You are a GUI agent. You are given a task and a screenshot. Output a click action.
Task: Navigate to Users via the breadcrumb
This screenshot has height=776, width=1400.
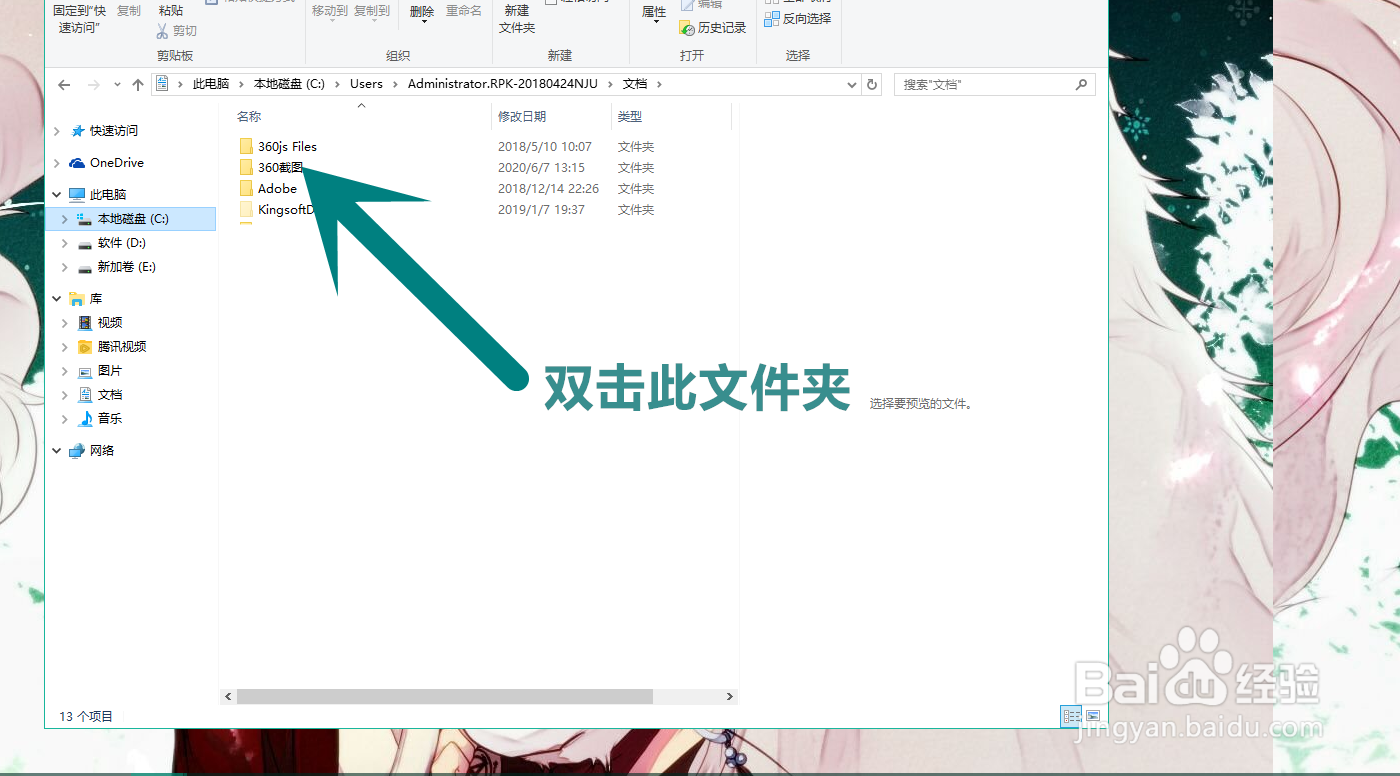(366, 84)
